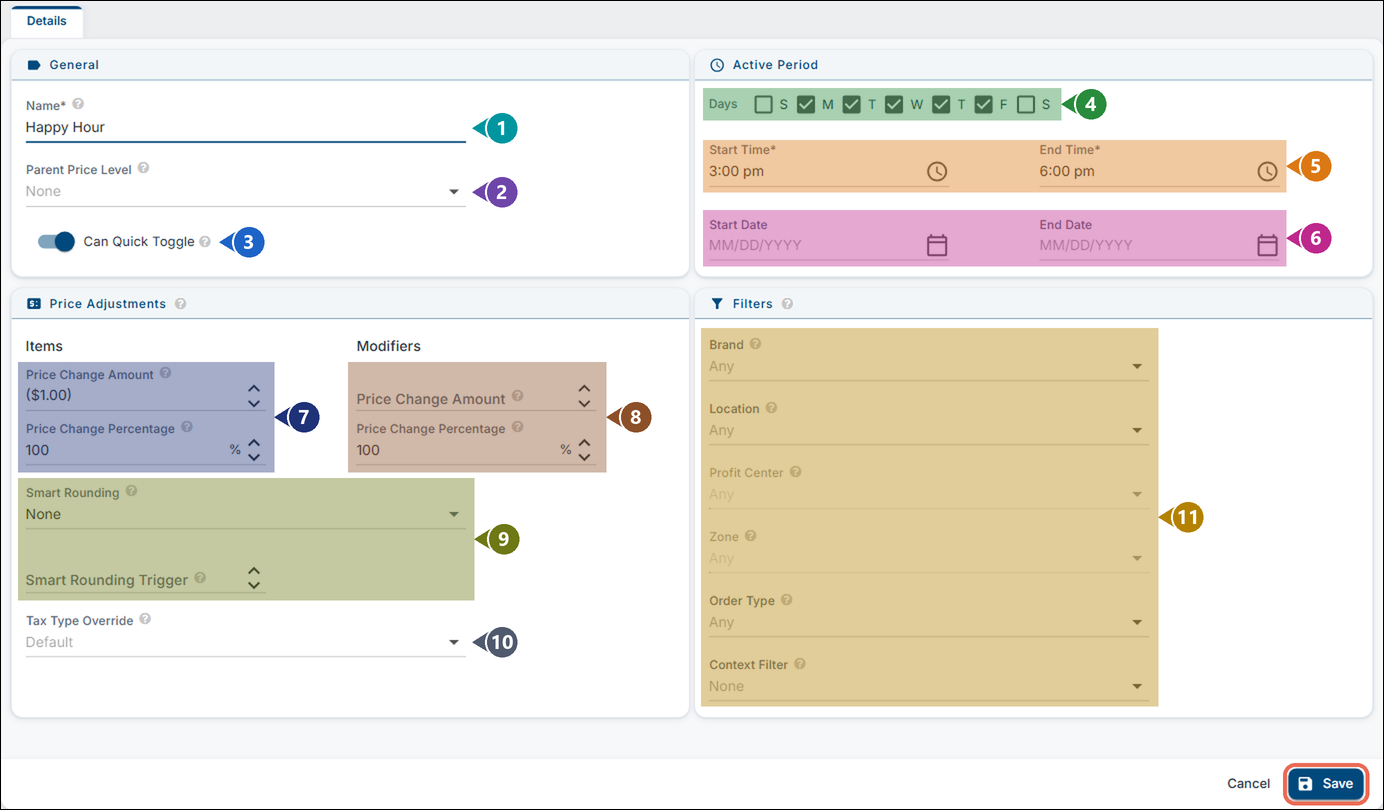Image resolution: width=1384 pixels, height=810 pixels.
Task: Uncheck the Friday day checkbox
Action: click(x=984, y=104)
